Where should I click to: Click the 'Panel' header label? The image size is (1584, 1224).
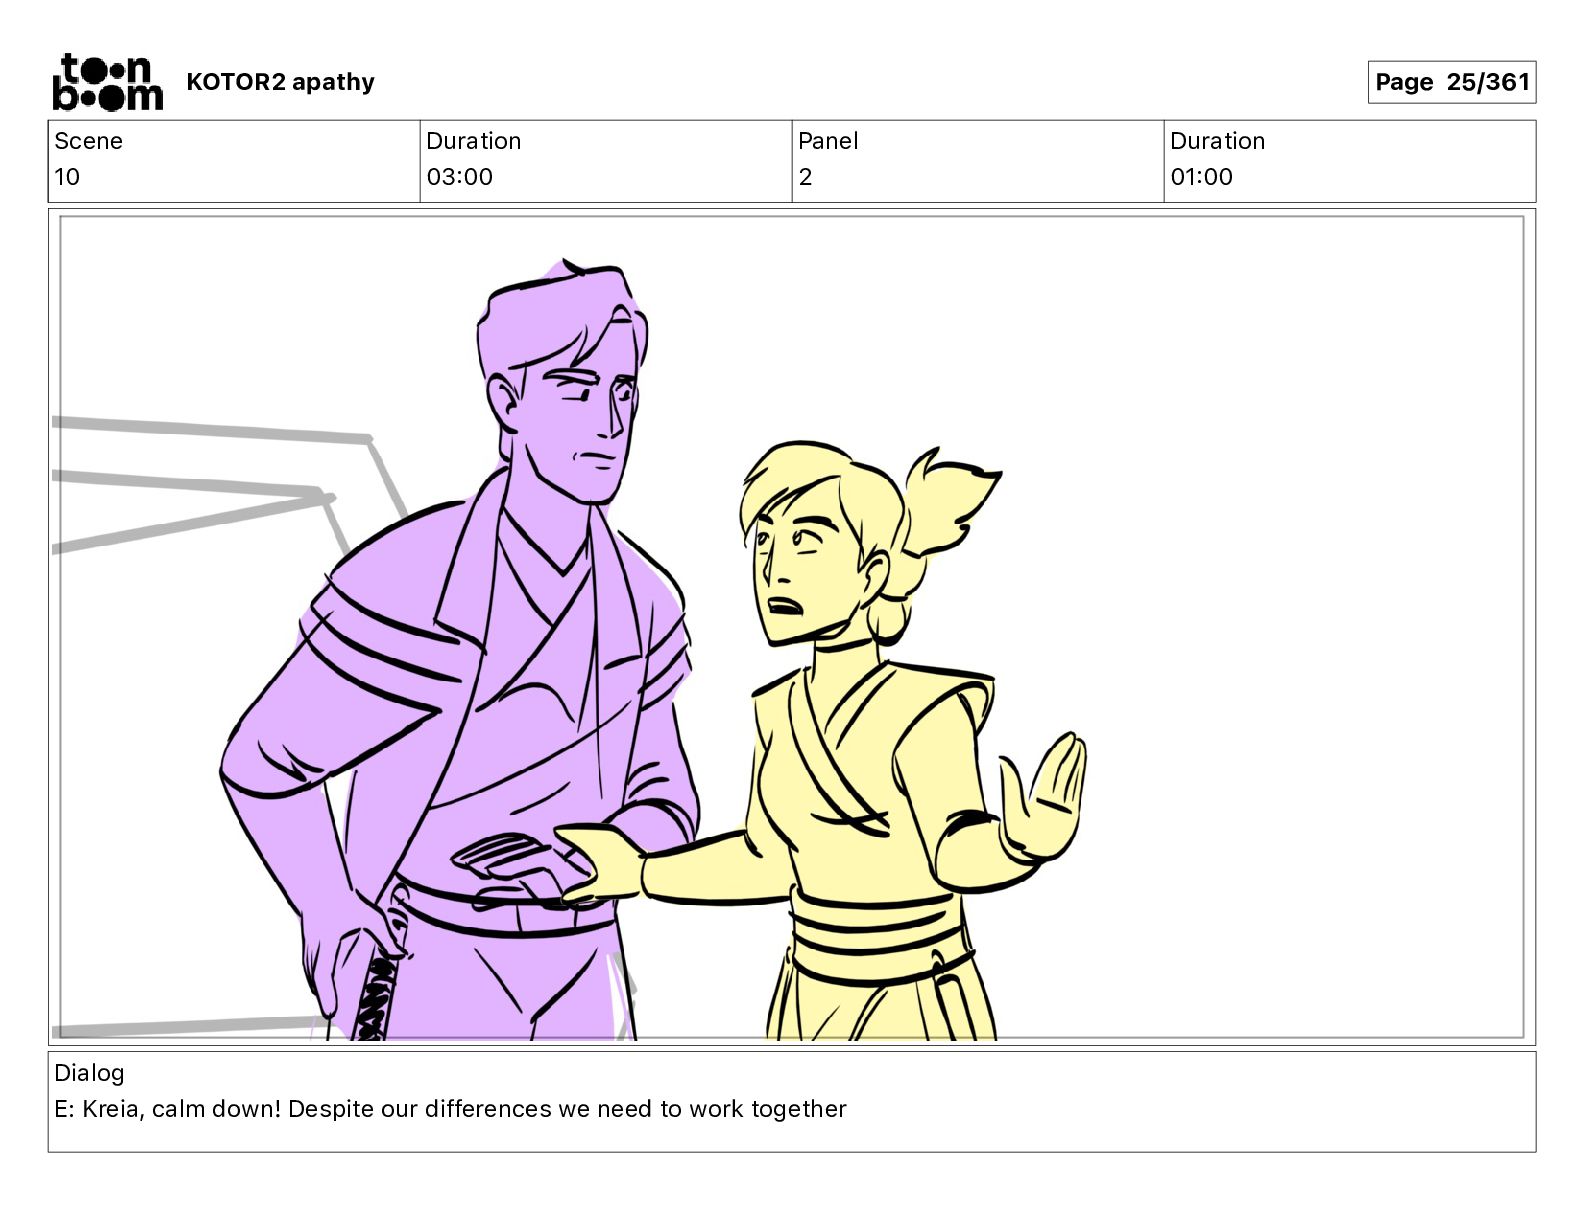pos(828,141)
